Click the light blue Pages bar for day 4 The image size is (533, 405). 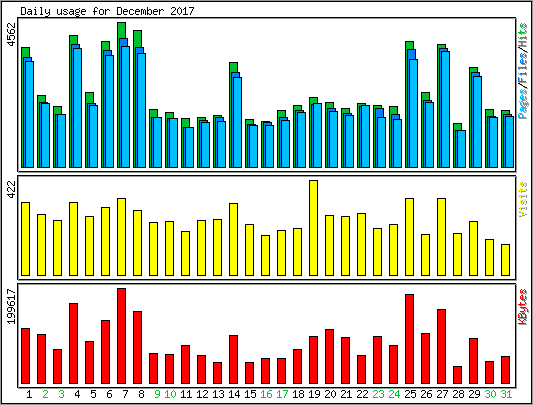(x=78, y=108)
